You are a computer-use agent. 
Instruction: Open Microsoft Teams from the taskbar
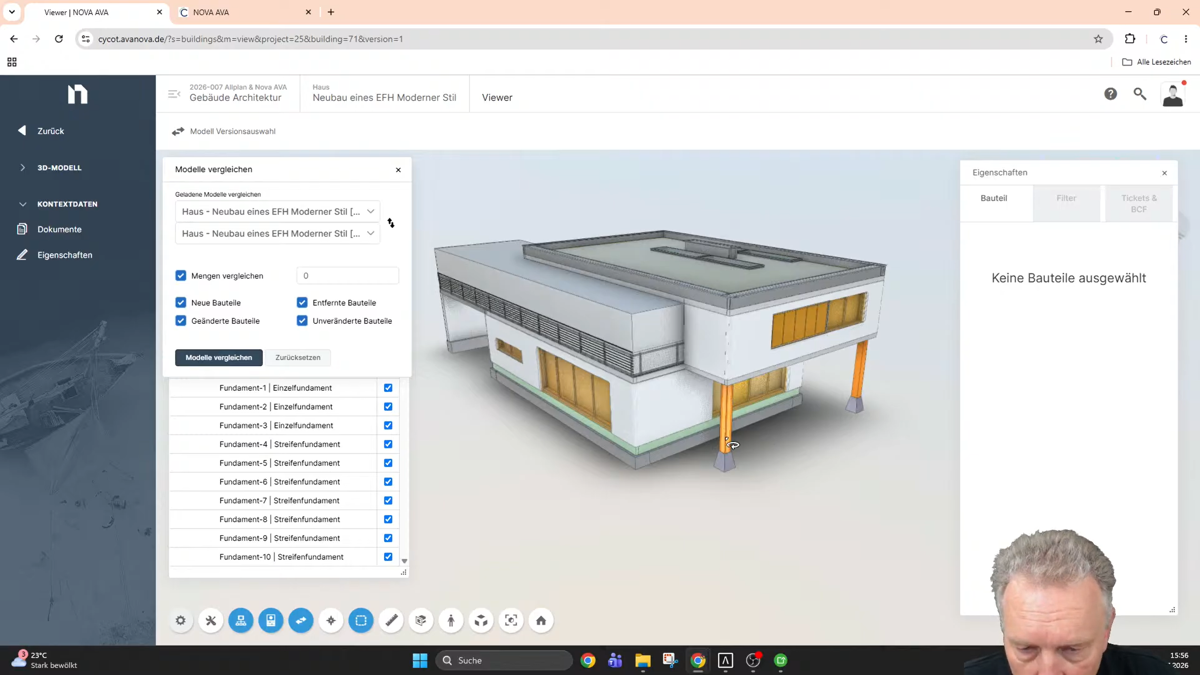click(615, 661)
